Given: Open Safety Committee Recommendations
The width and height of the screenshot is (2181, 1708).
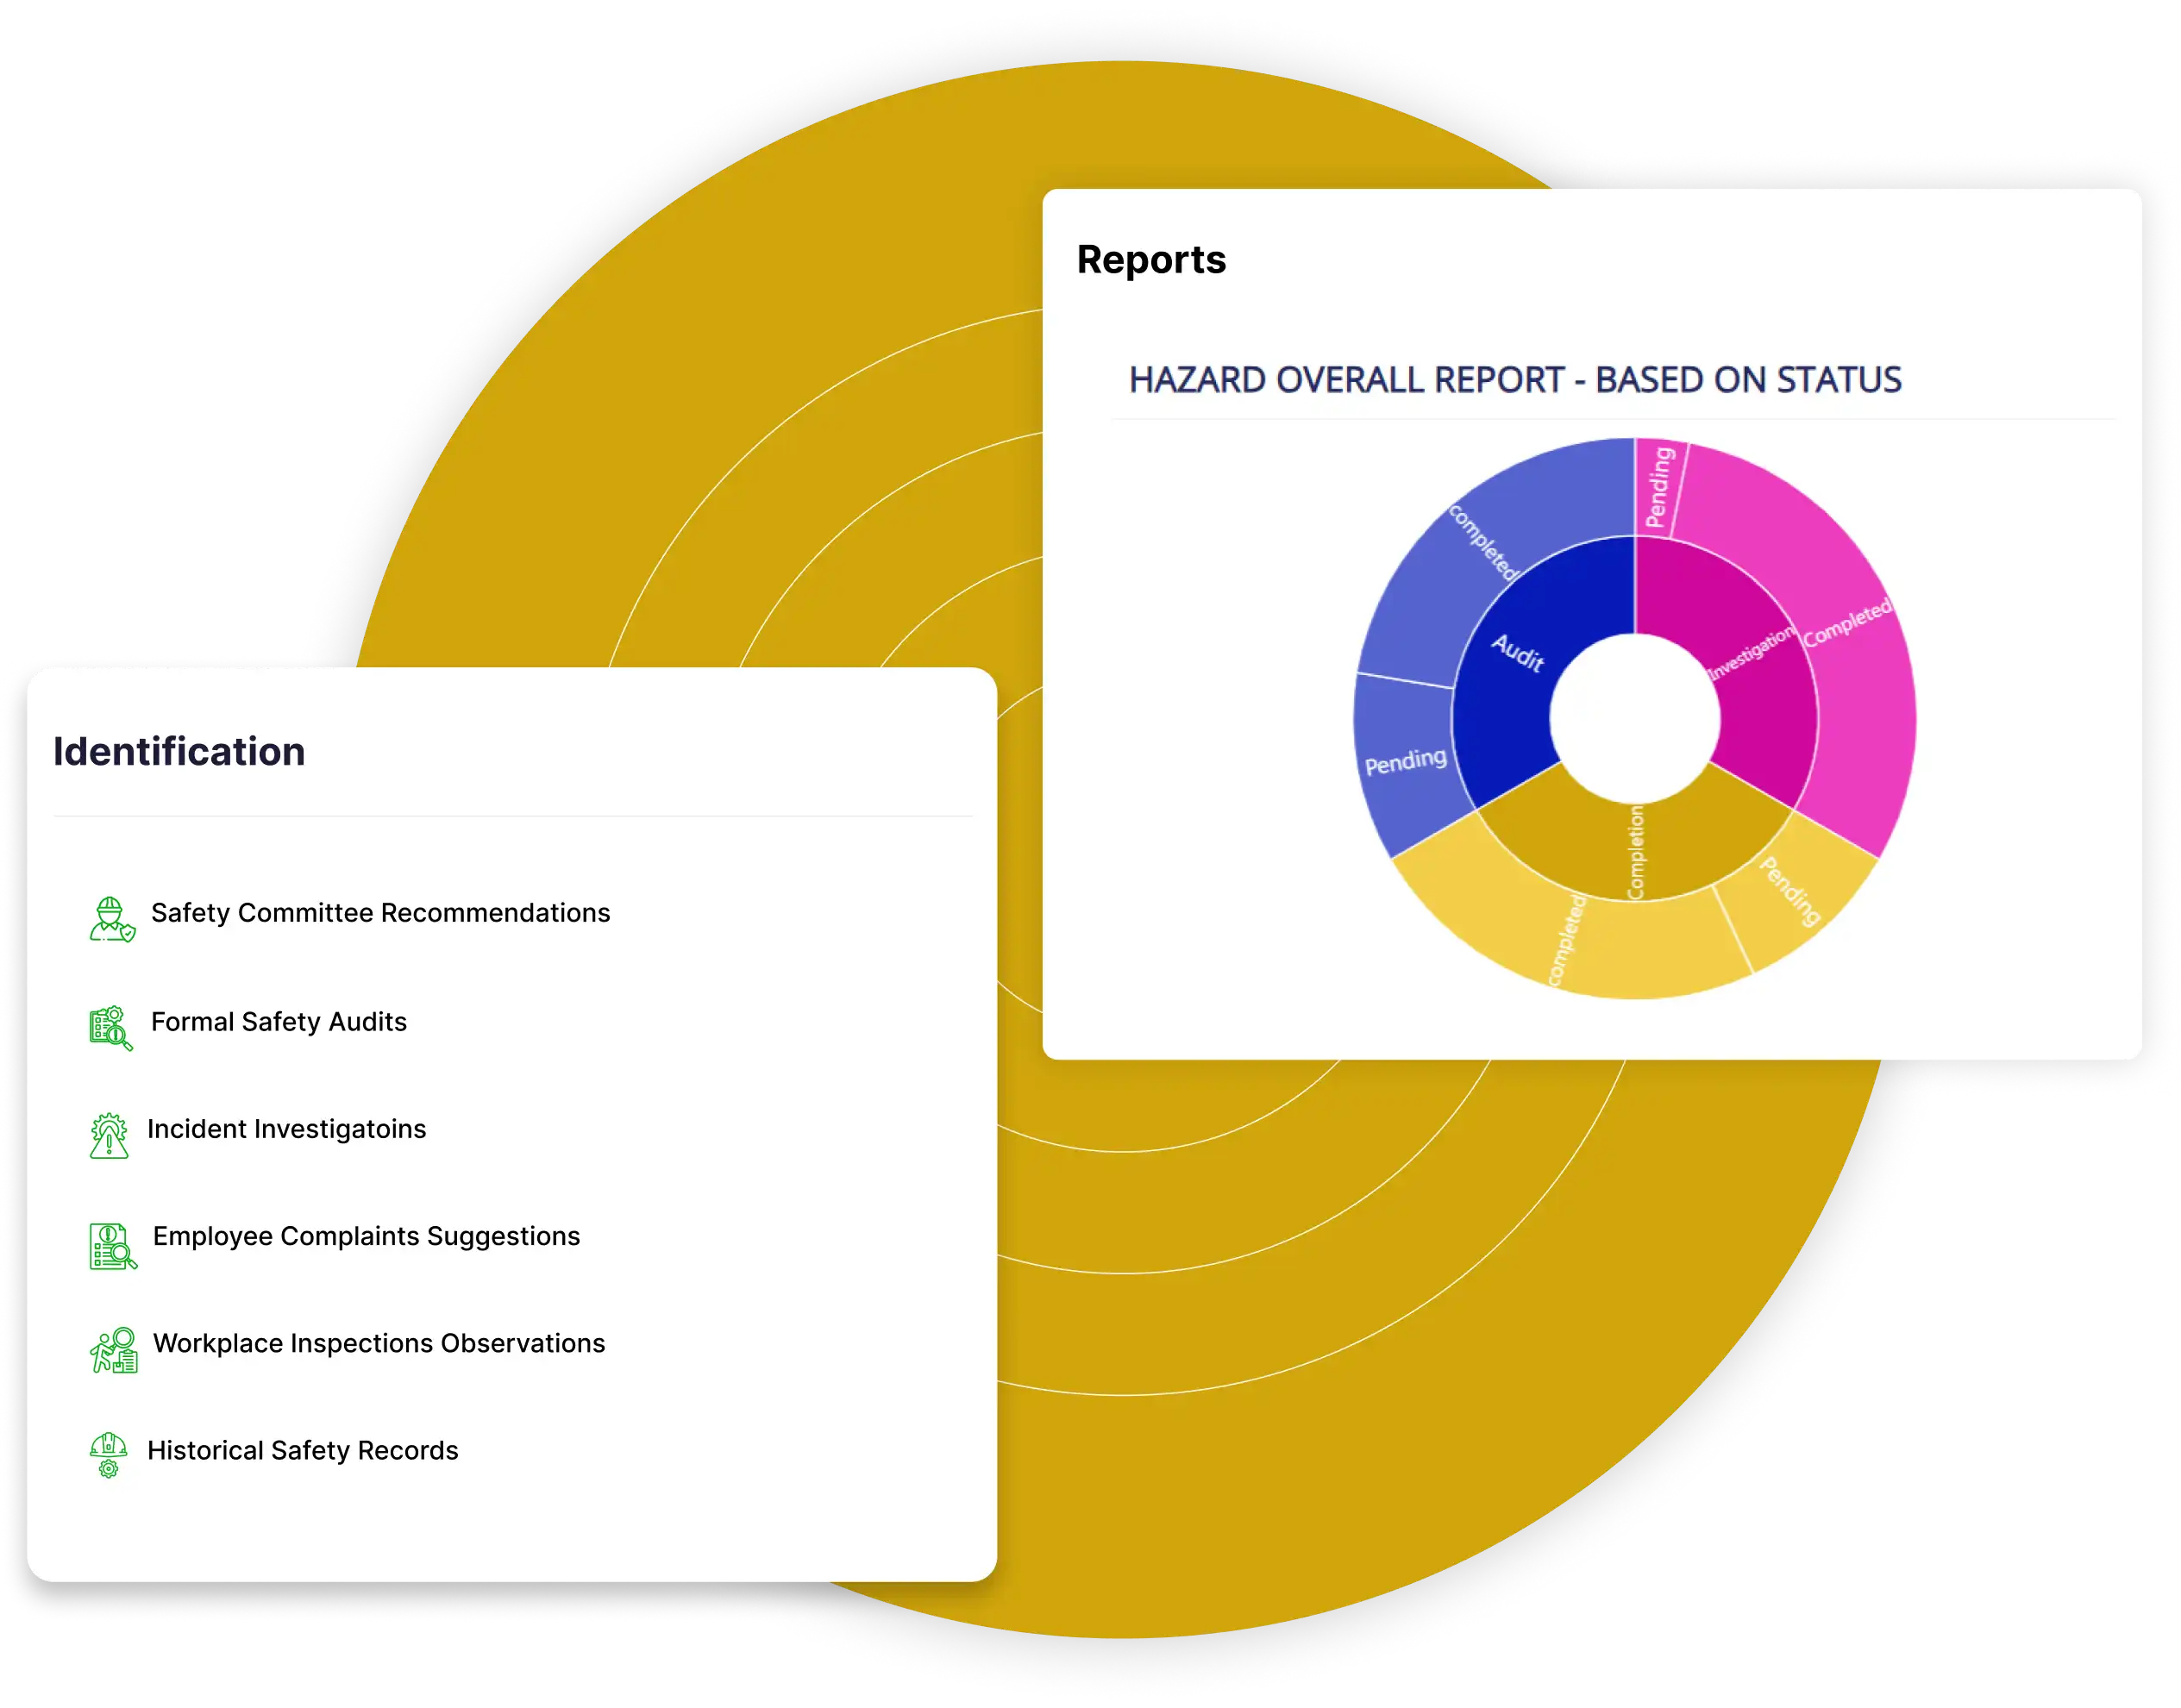Looking at the screenshot, I should click(x=380, y=912).
